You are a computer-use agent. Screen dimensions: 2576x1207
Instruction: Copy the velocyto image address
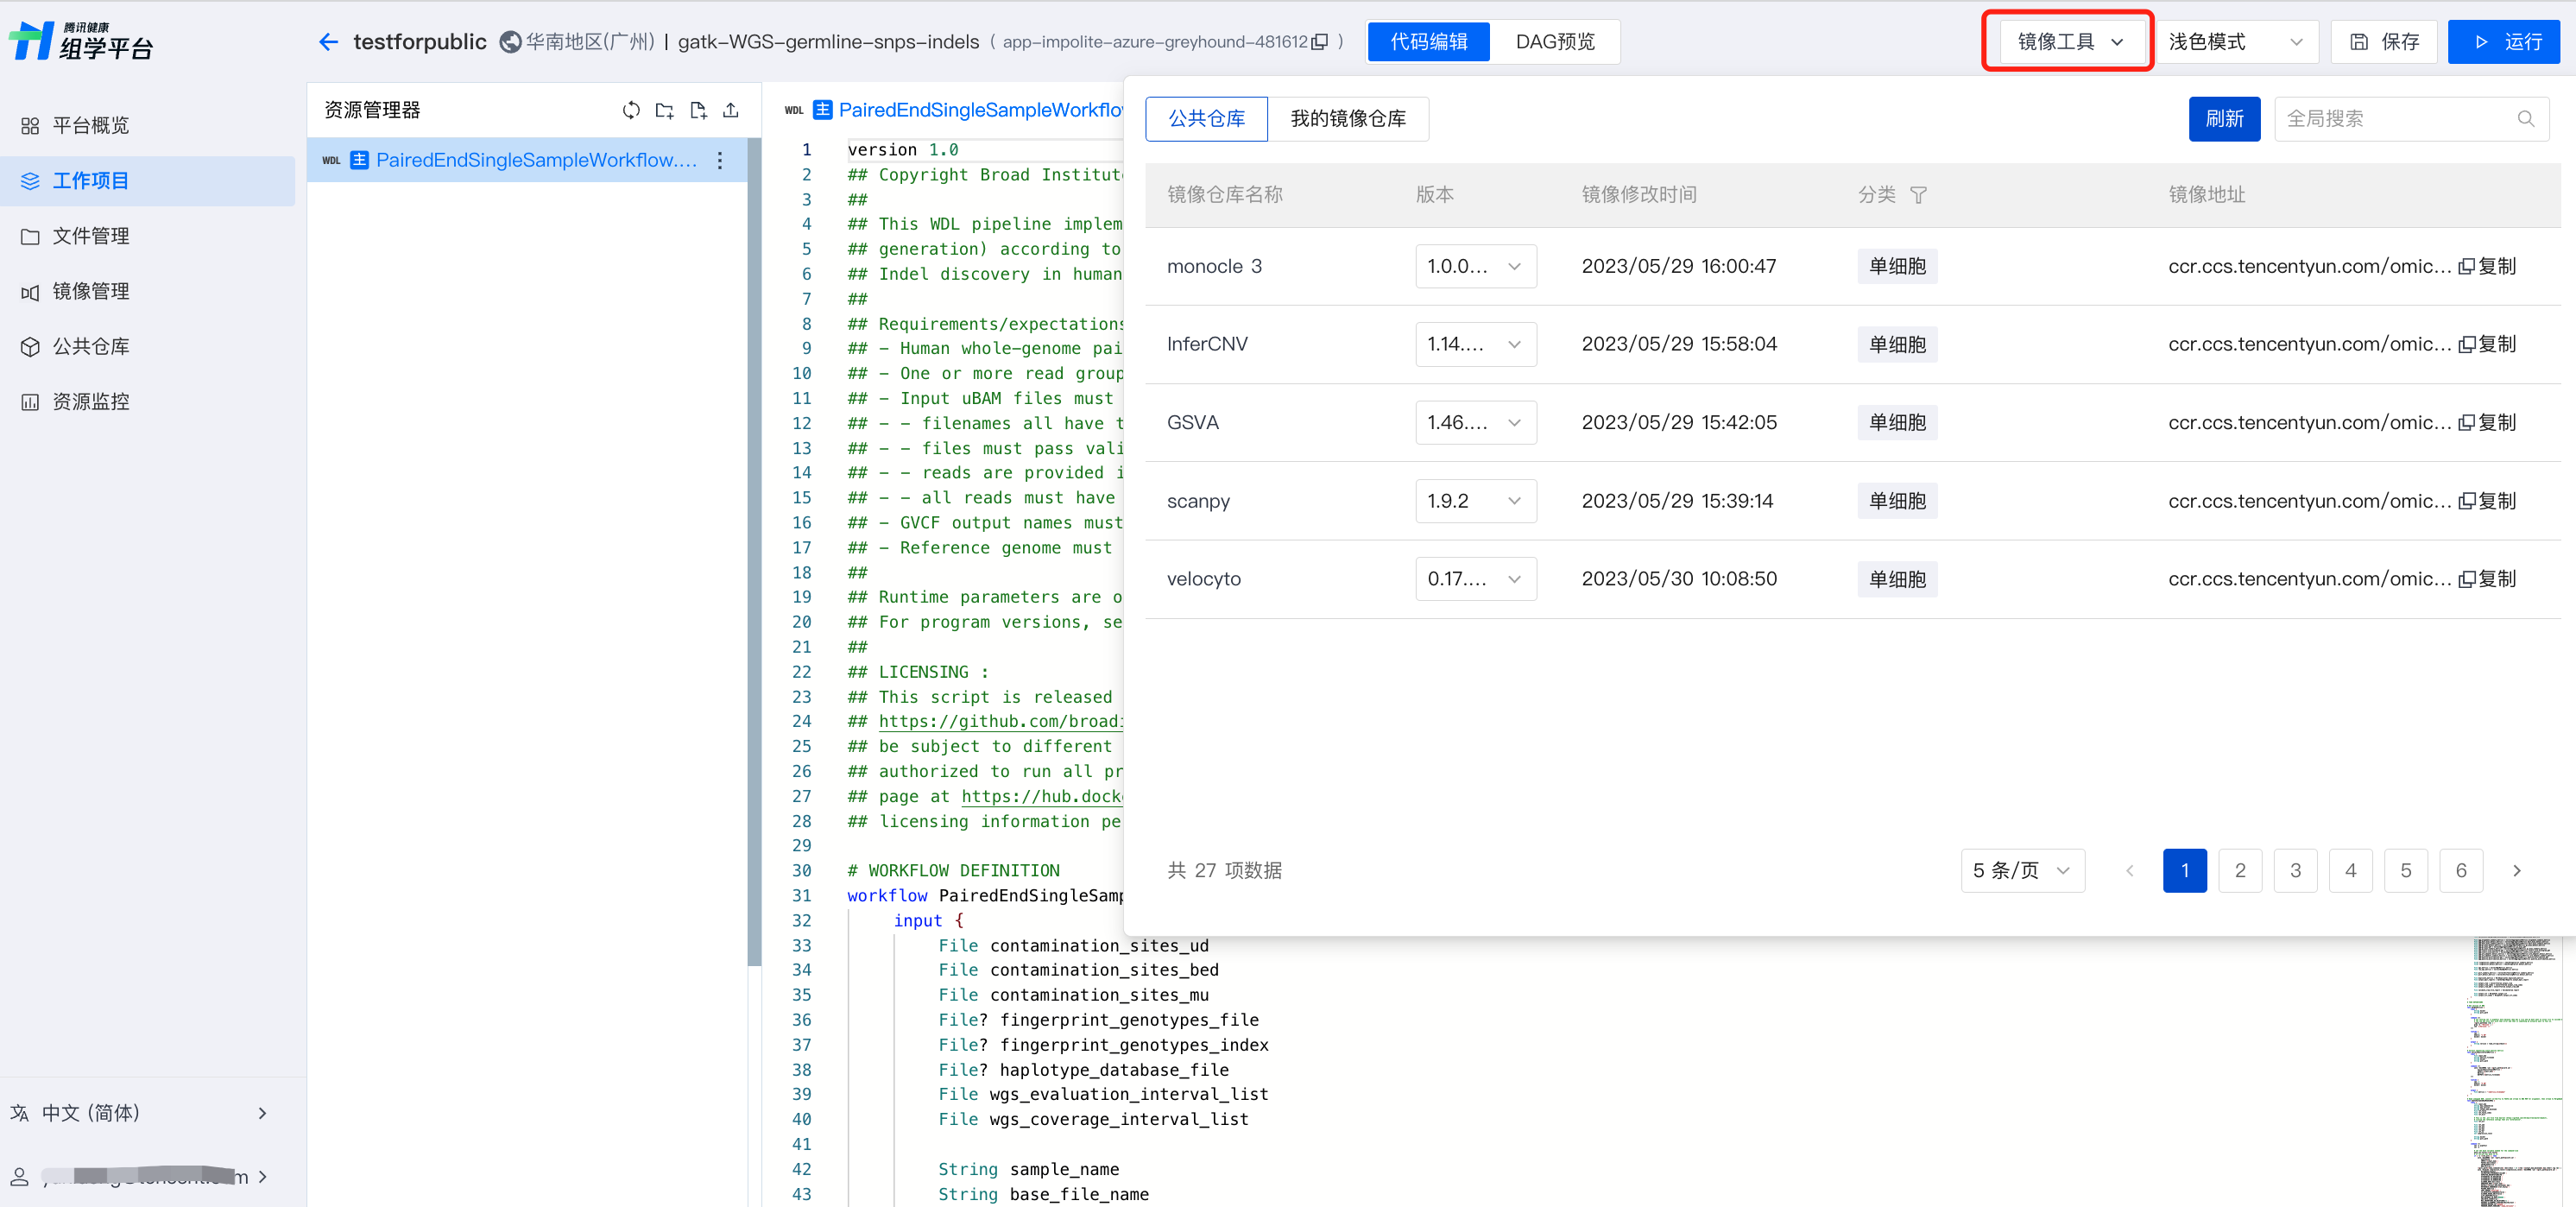2487,578
